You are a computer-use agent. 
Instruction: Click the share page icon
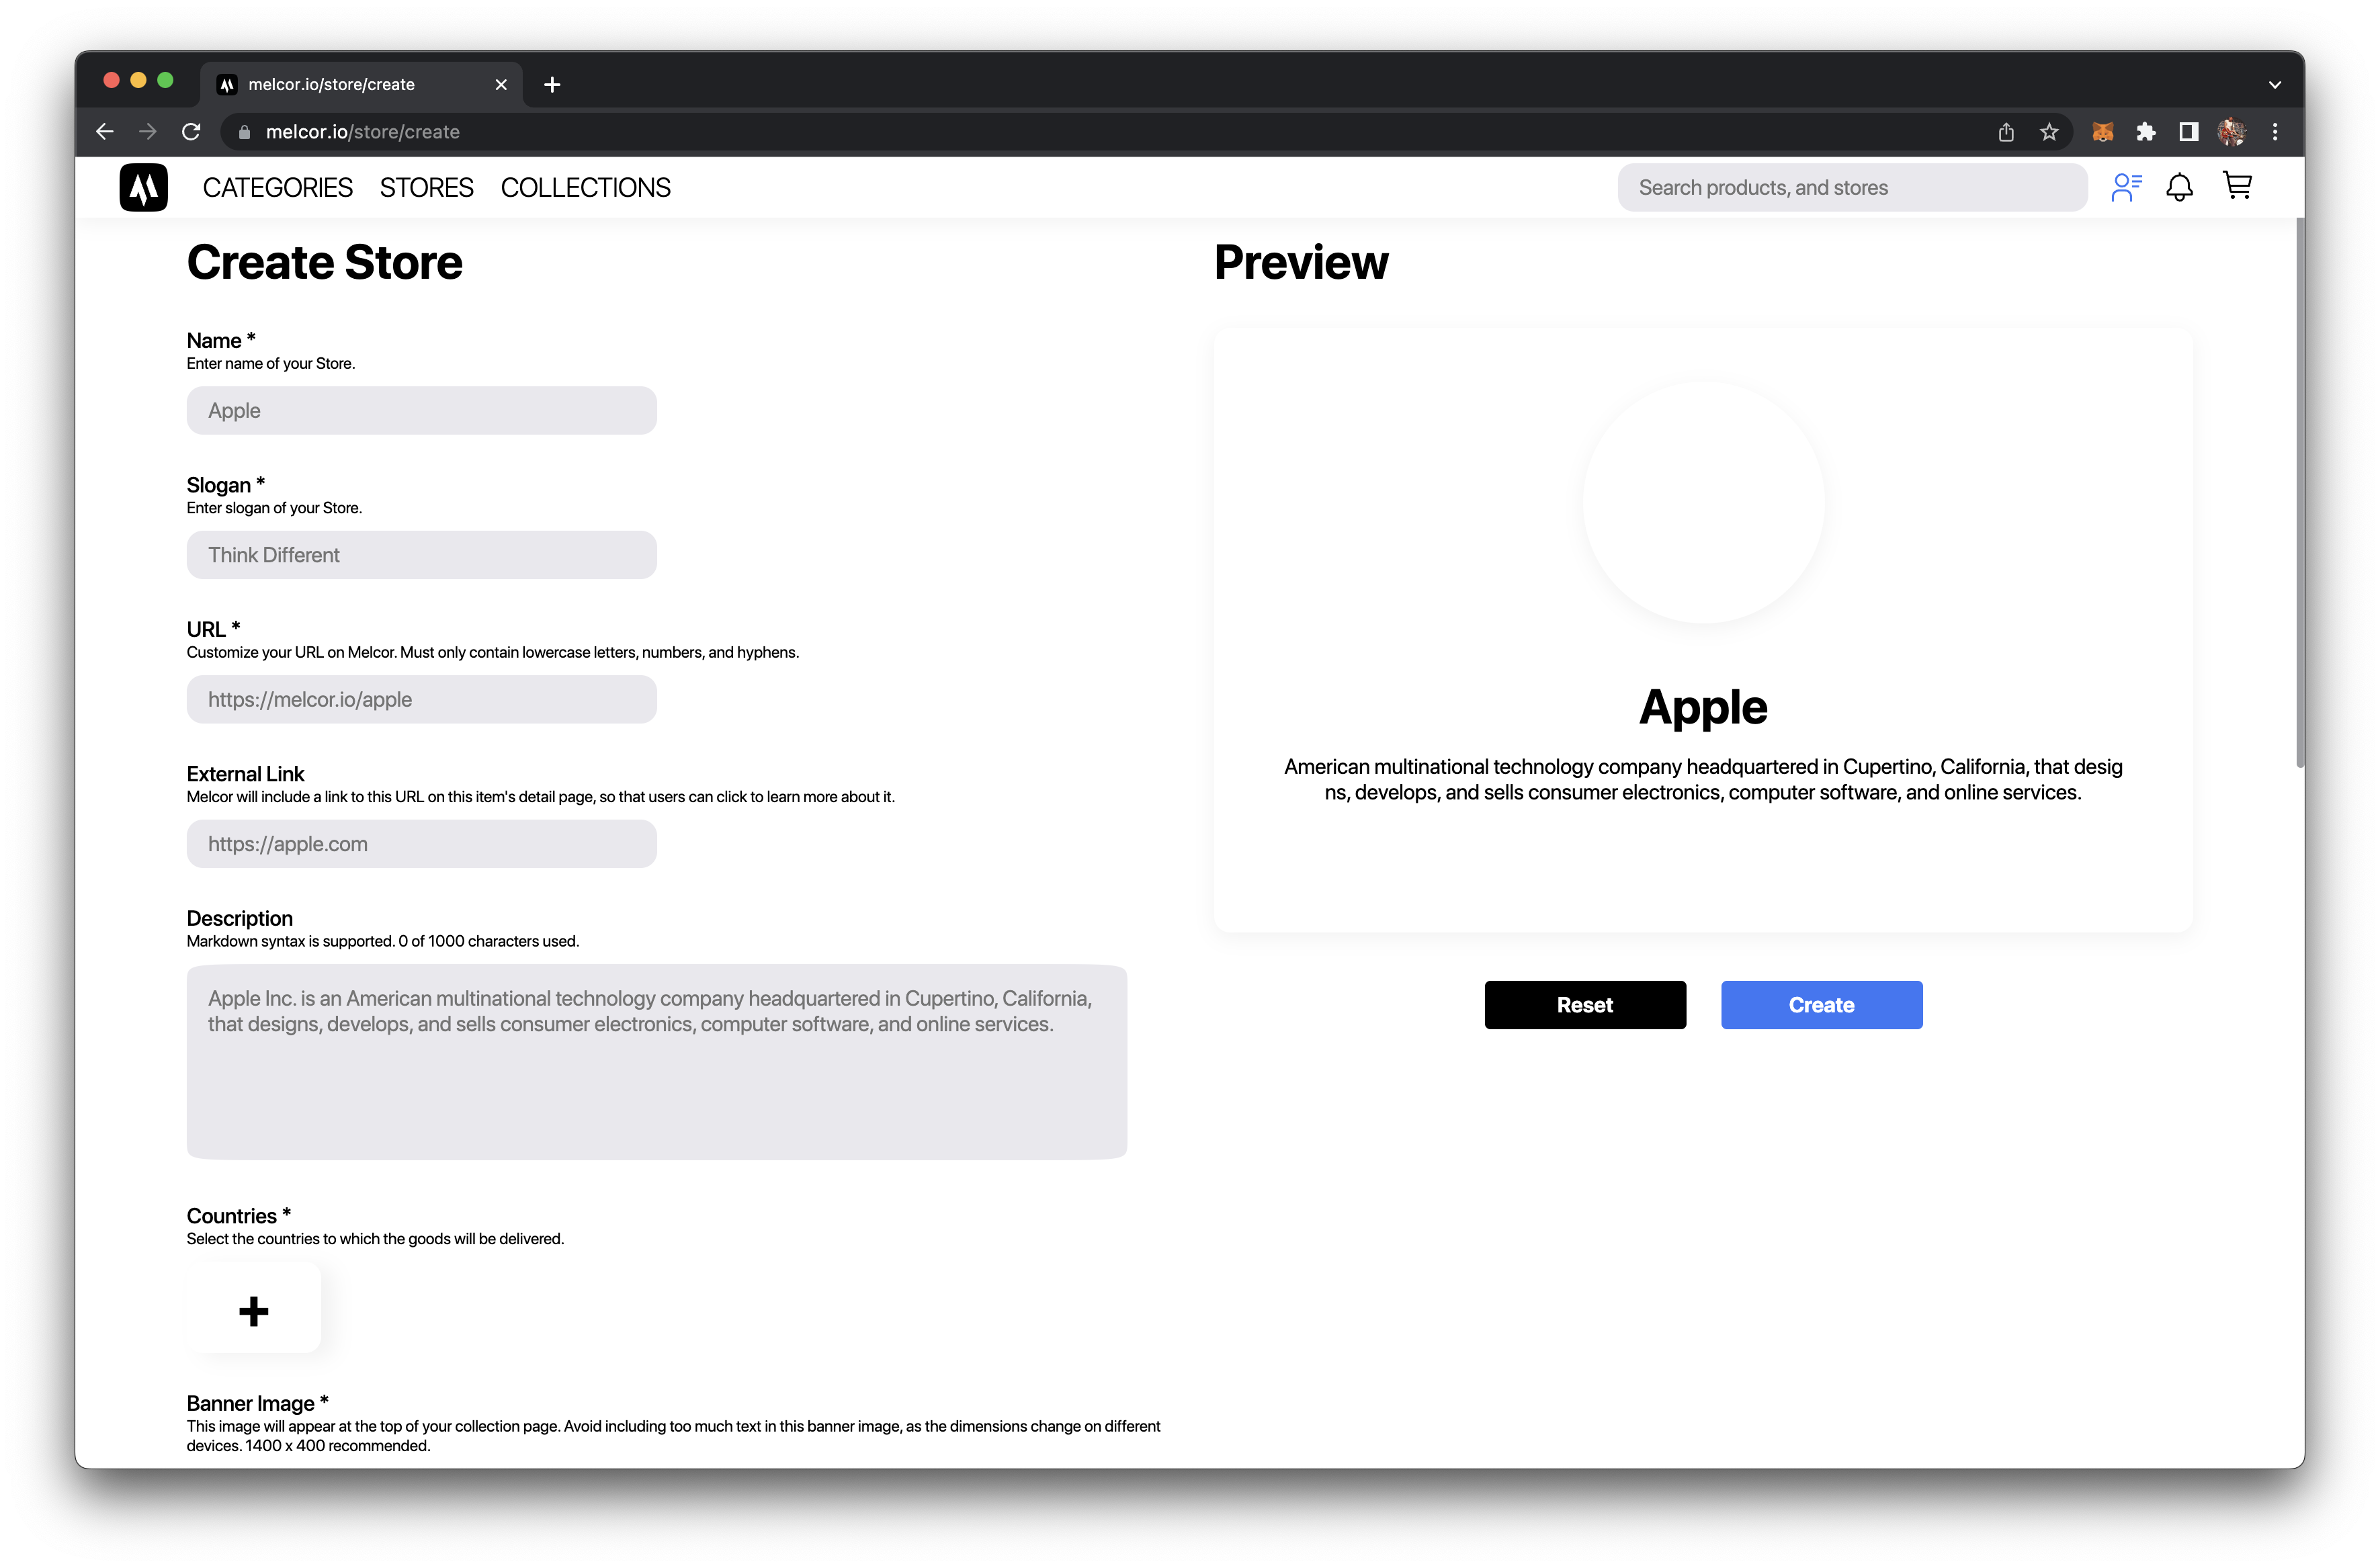click(x=2005, y=132)
